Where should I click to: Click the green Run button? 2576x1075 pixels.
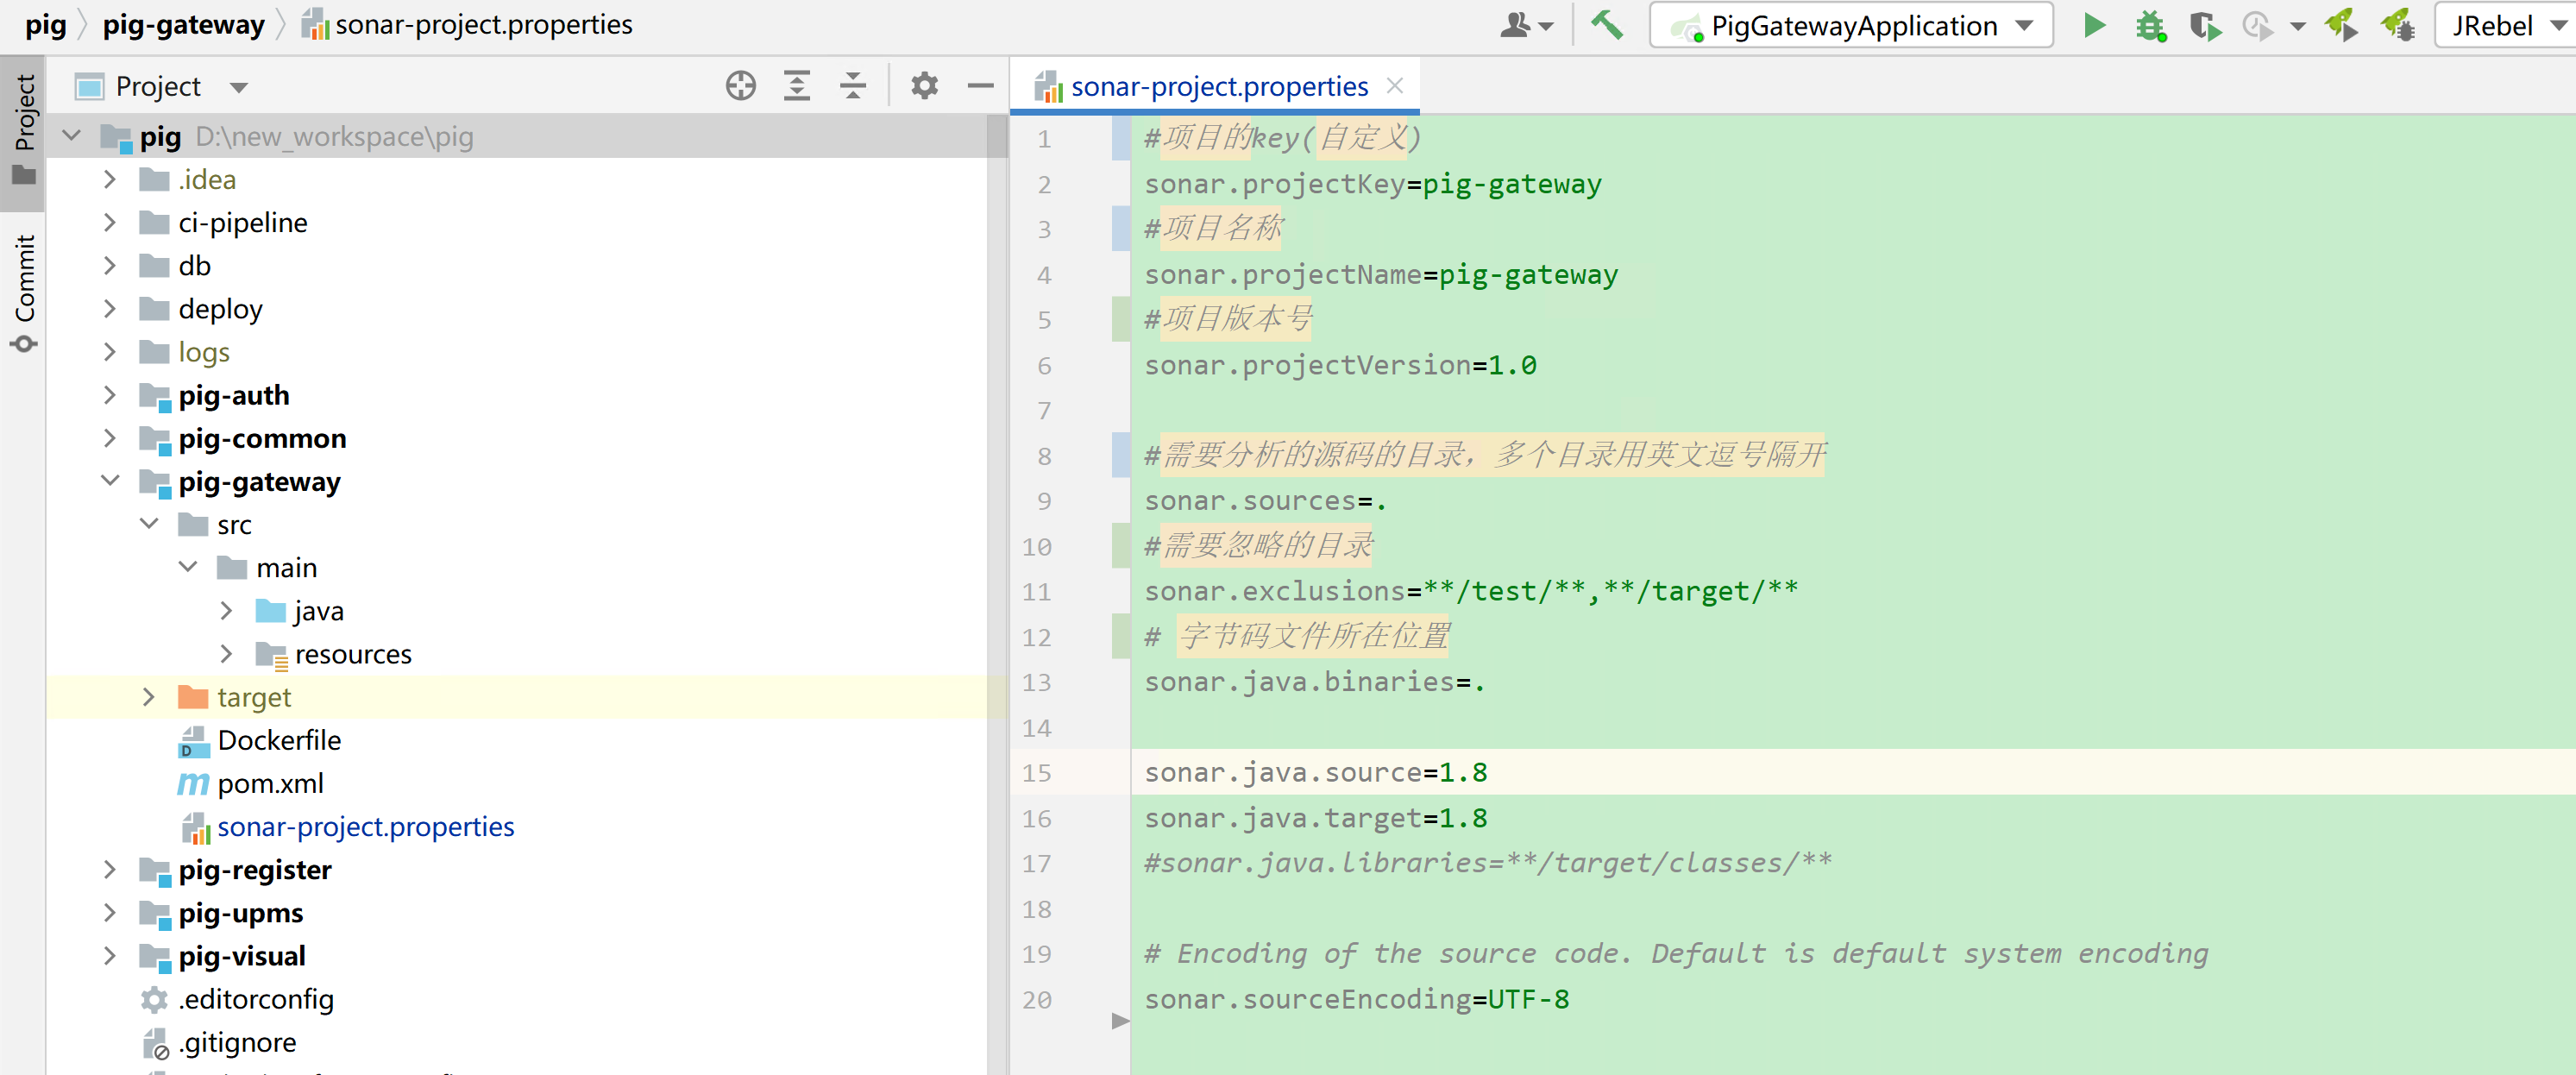[x=2094, y=26]
